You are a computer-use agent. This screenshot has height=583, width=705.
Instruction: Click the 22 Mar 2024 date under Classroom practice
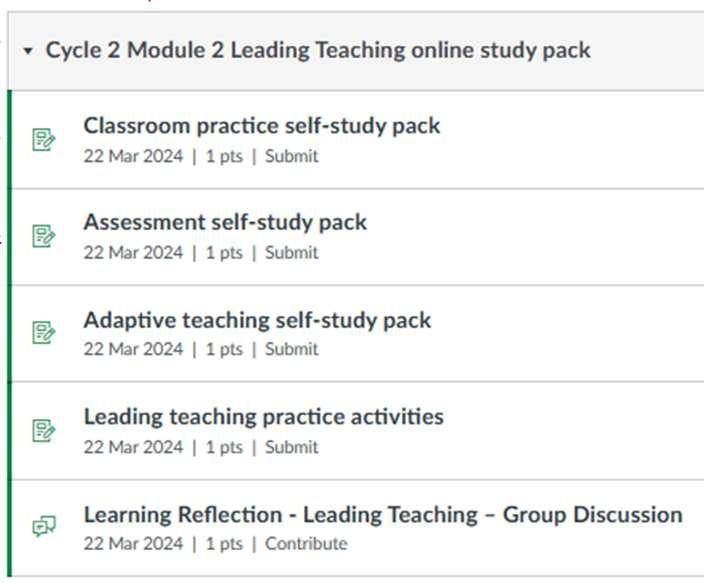pyautogui.click(x=133, y=156)
